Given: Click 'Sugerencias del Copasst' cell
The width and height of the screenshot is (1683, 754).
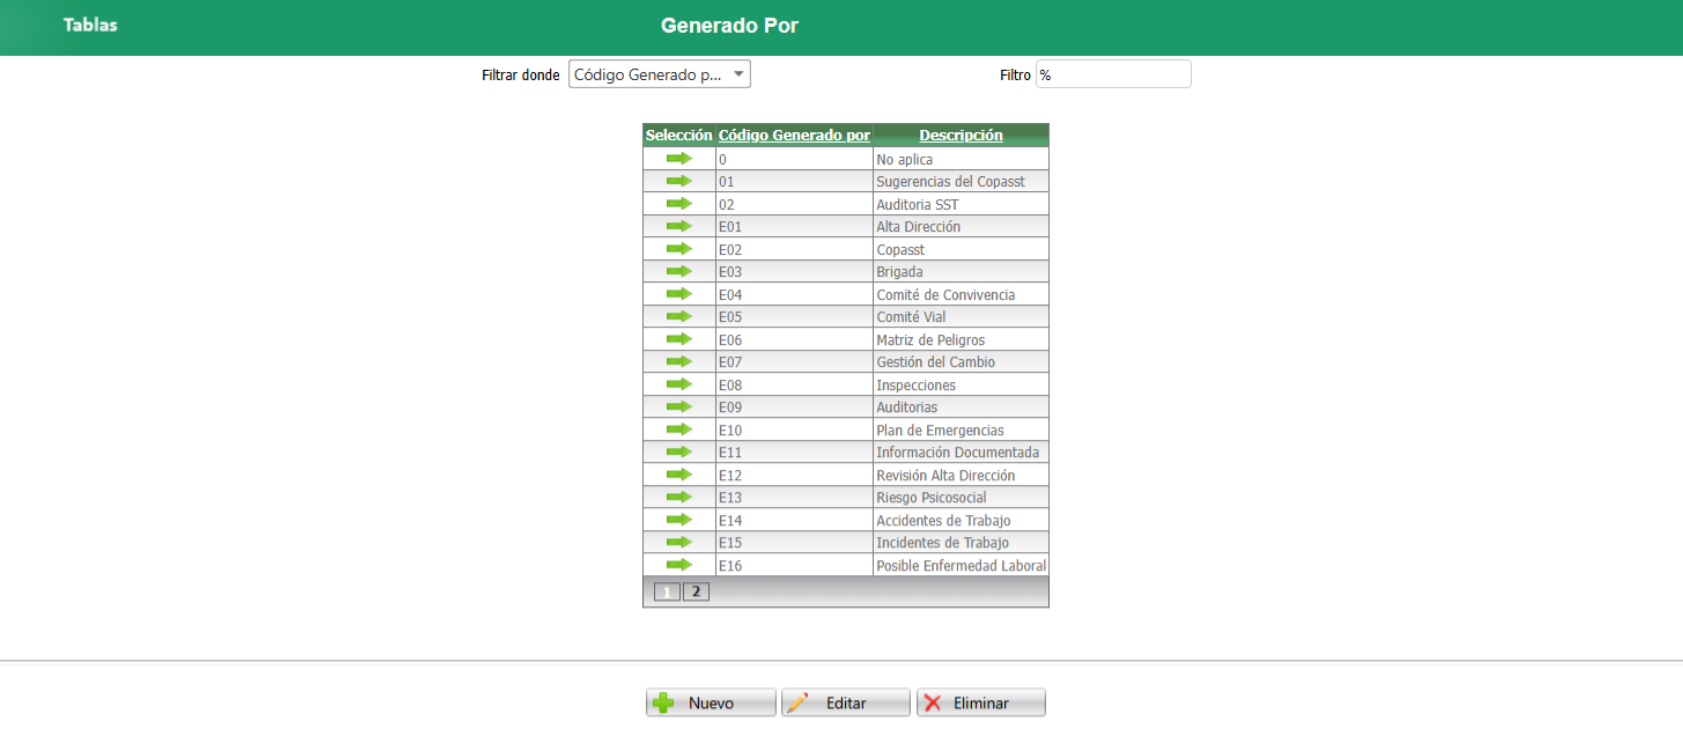Looking at the screenshot, I should tap(961, 181).
